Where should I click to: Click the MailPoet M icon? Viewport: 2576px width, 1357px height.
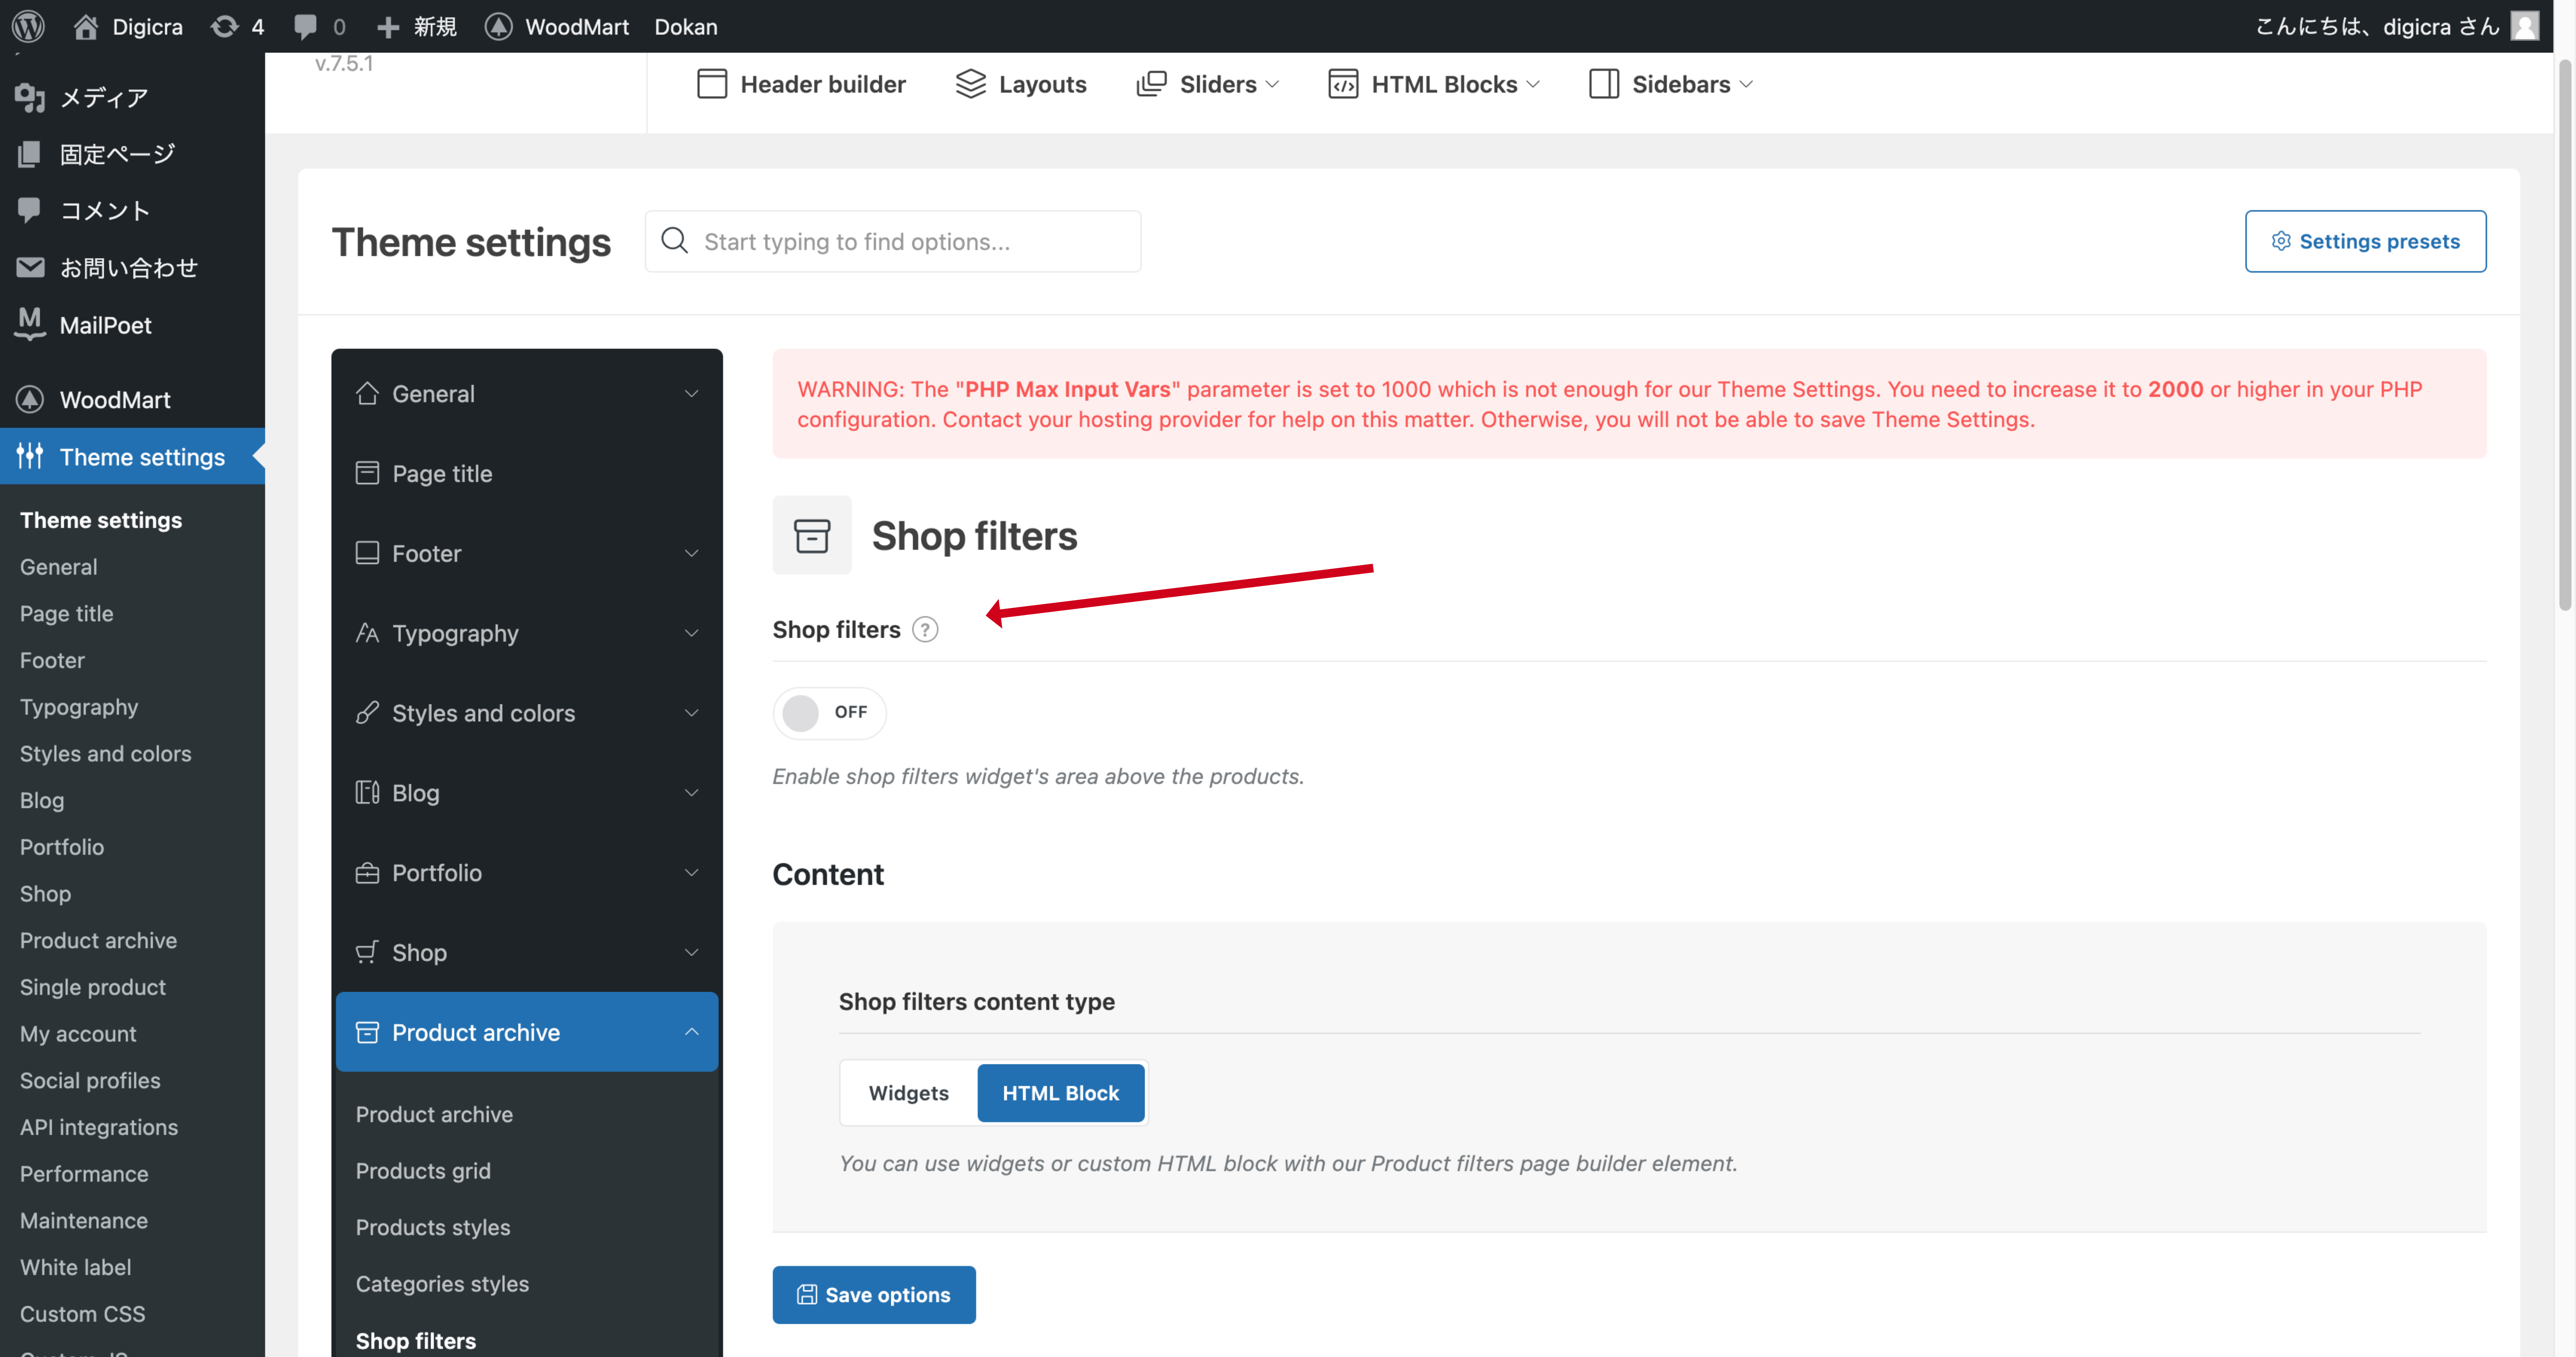30,324
